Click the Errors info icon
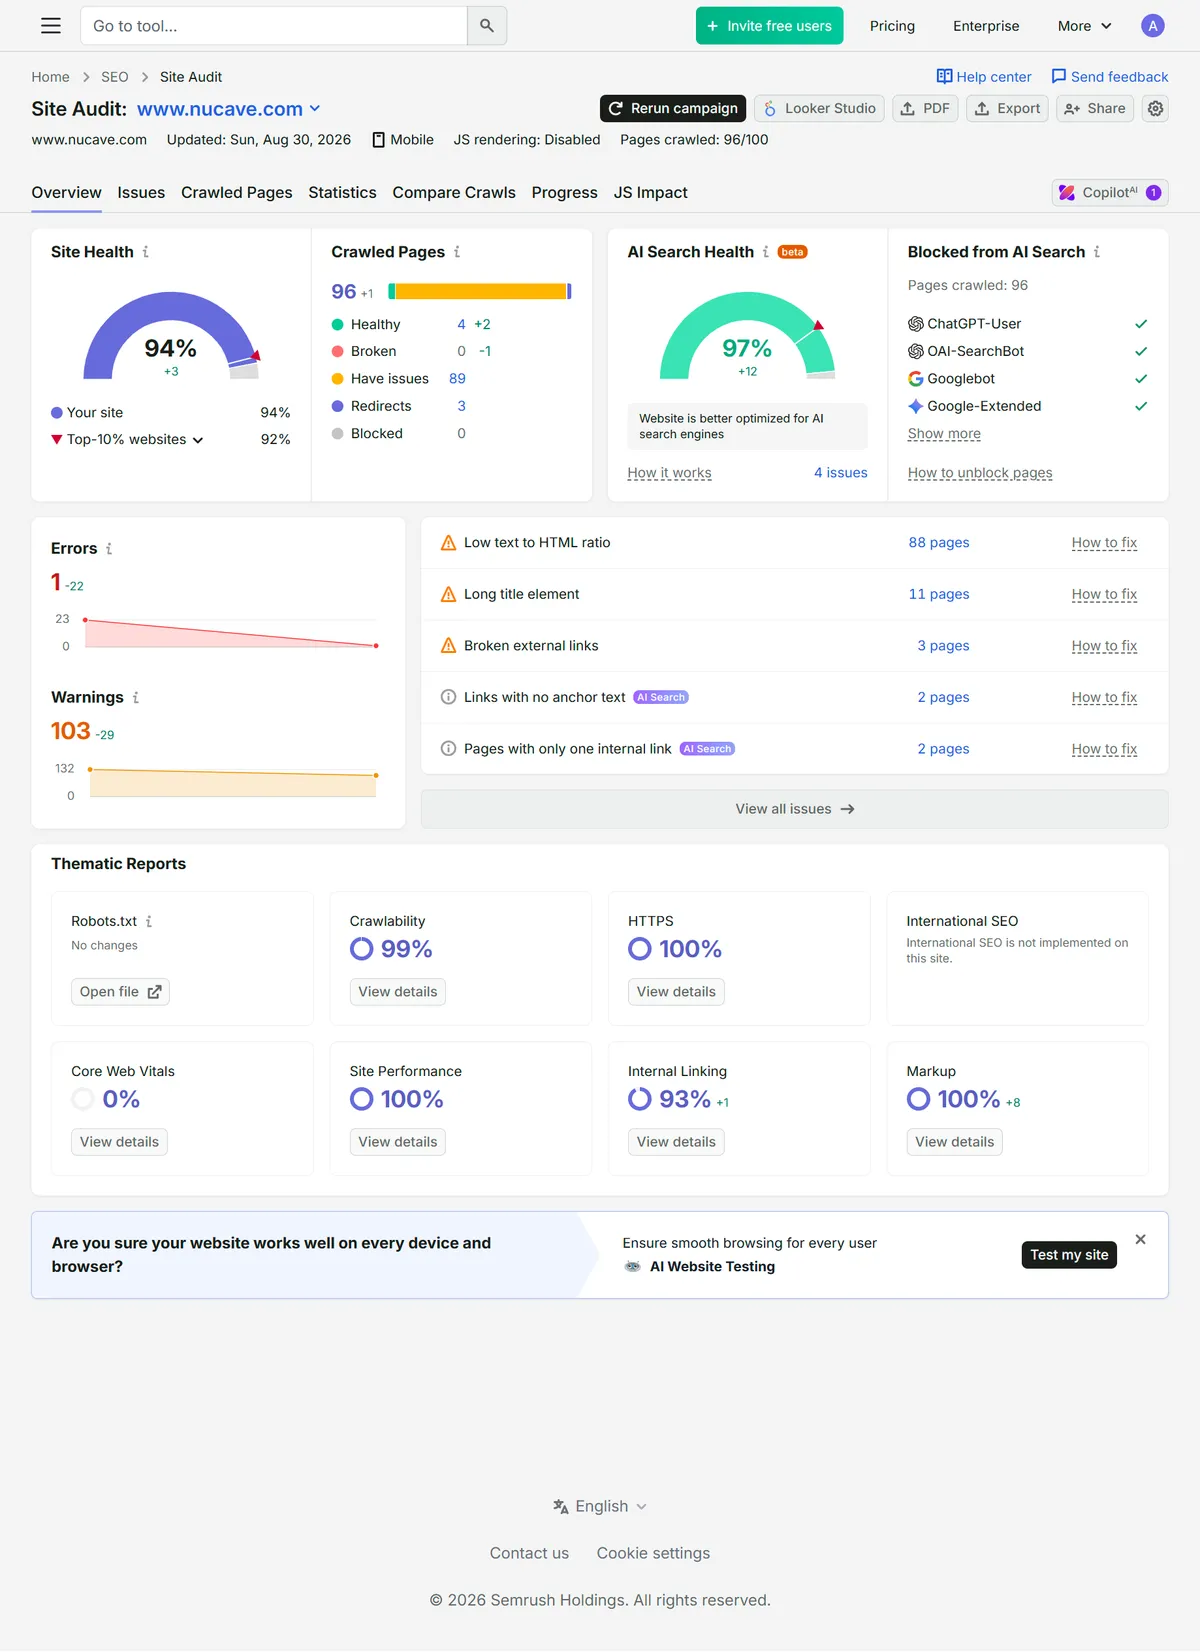 tap(109, 548)
